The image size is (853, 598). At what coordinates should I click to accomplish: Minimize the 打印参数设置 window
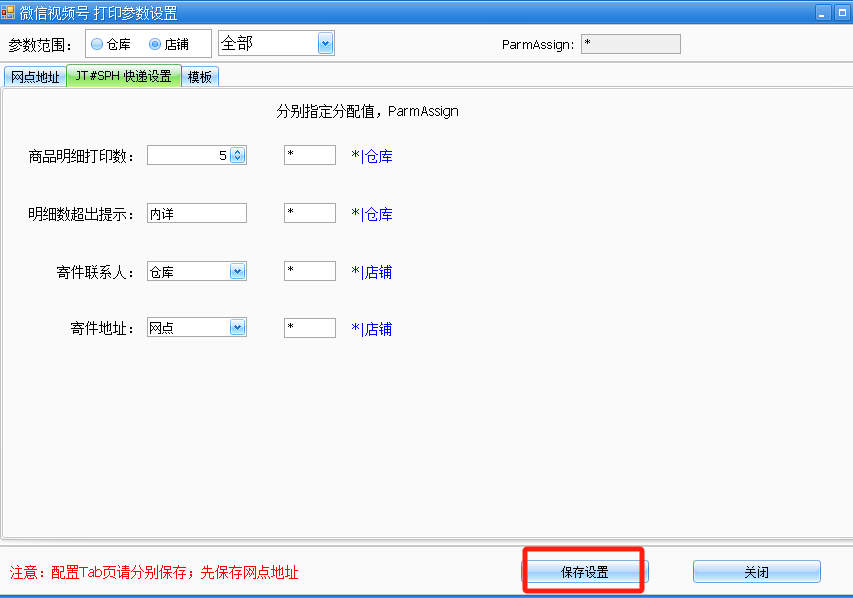click(824, 13)
